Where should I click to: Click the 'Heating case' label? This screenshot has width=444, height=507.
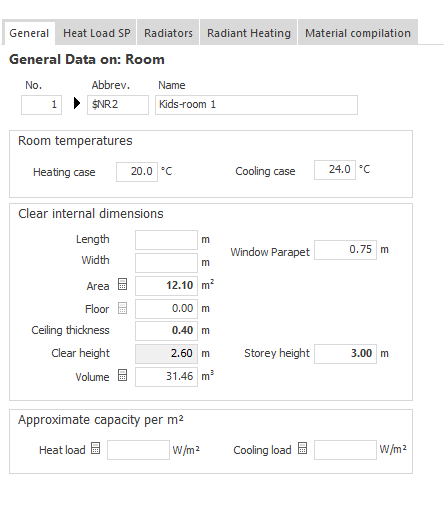pos(64,172)
